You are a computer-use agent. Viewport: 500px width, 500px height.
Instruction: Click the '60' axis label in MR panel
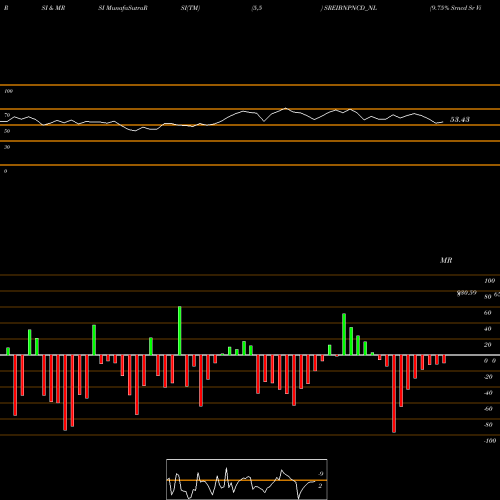(487, 313)
